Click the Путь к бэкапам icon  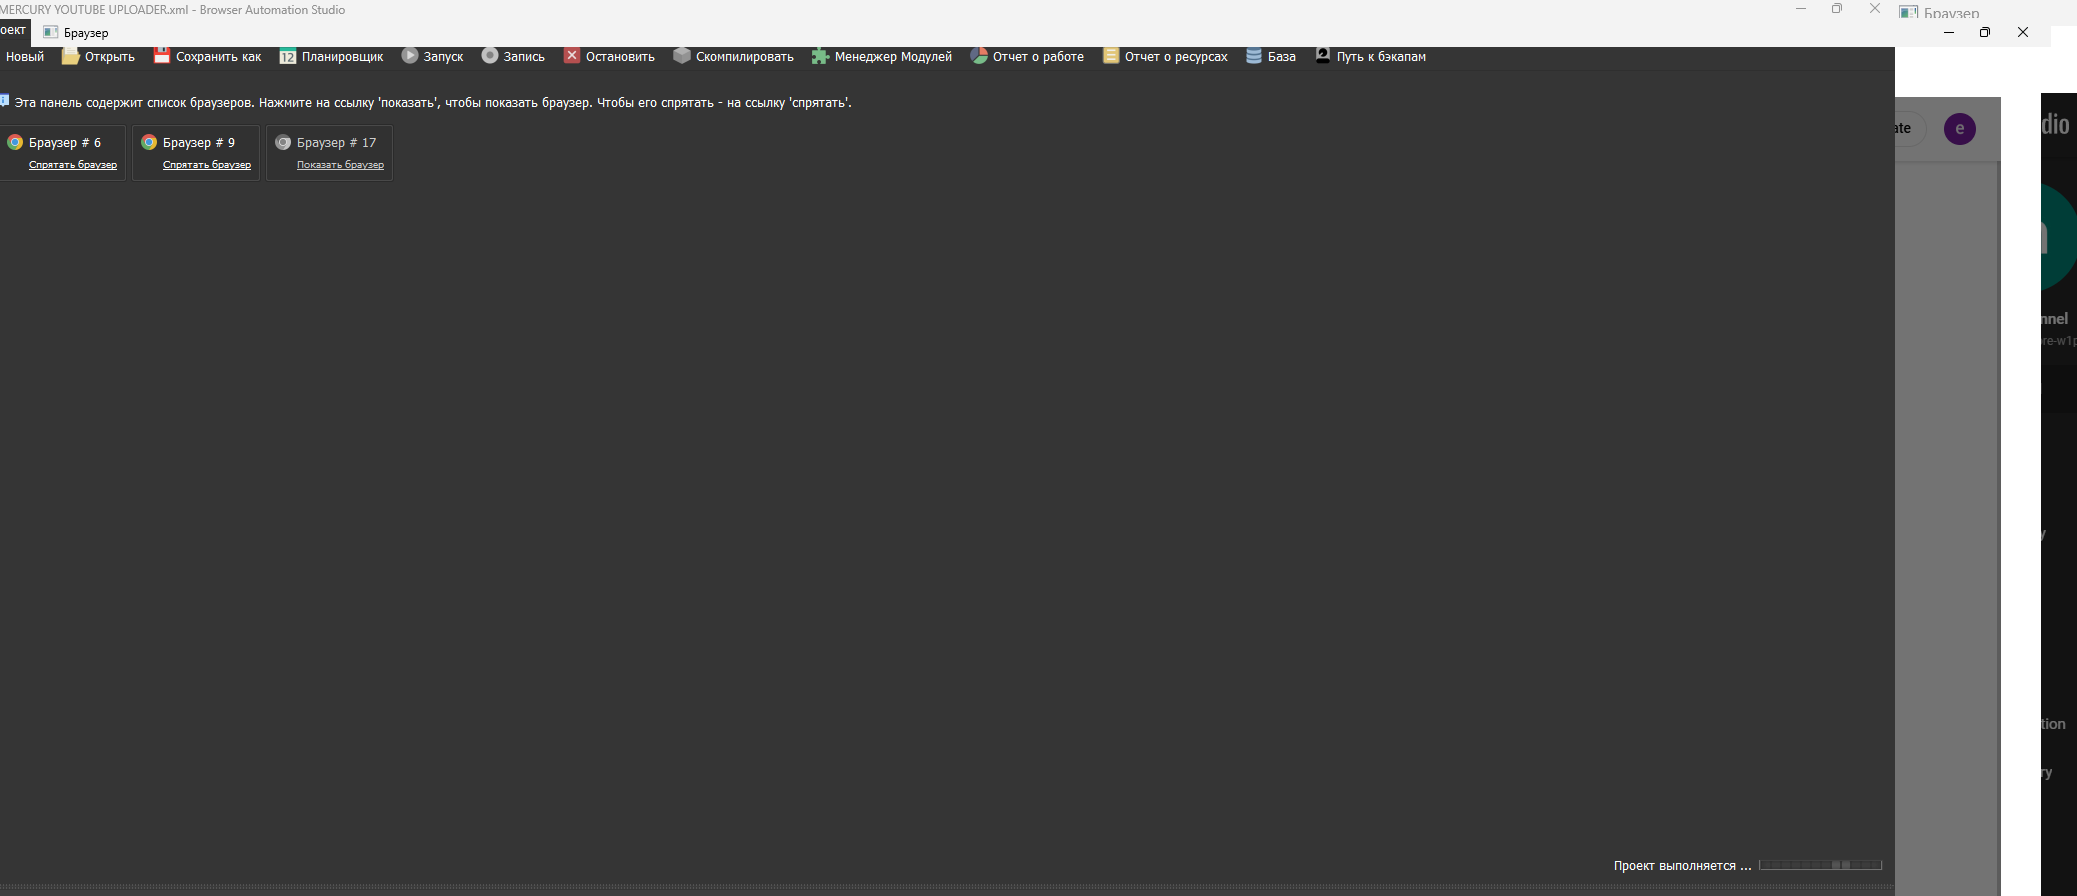pyautogui.click(x=1323, y=56)
